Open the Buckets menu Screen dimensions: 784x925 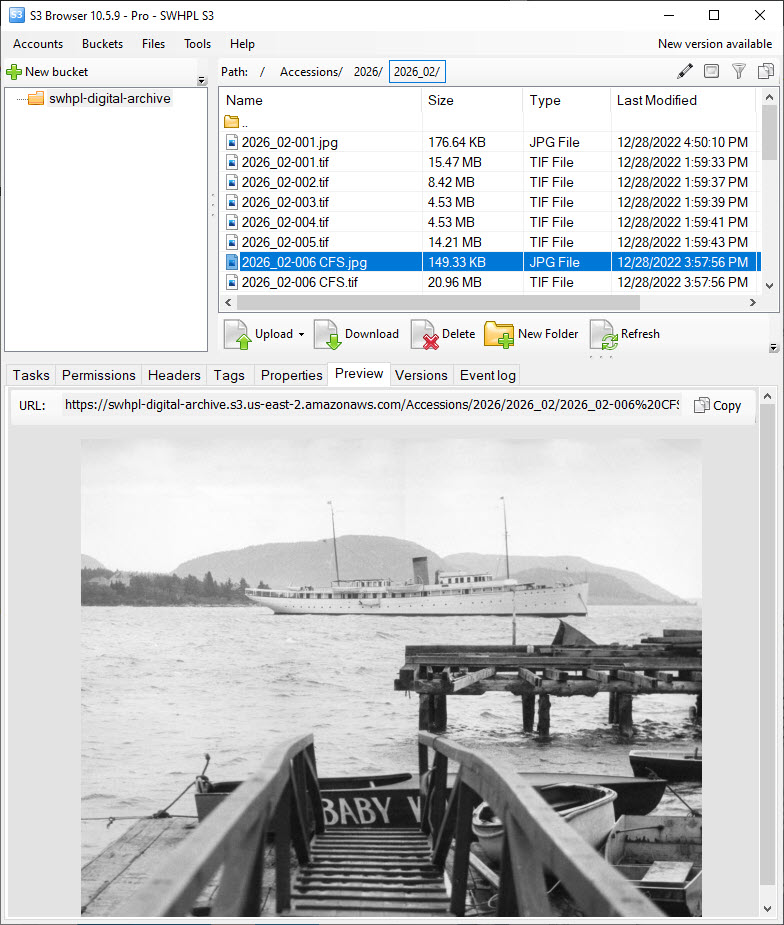point(103,44)
